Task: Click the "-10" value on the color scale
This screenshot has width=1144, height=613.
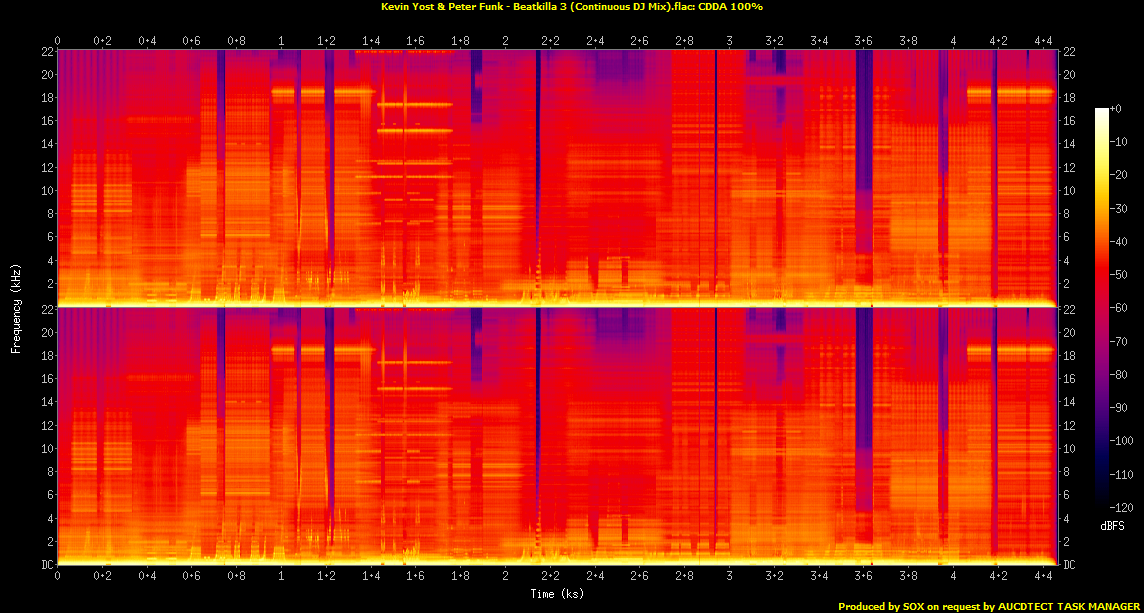Action: click(x=1118, y=142)
